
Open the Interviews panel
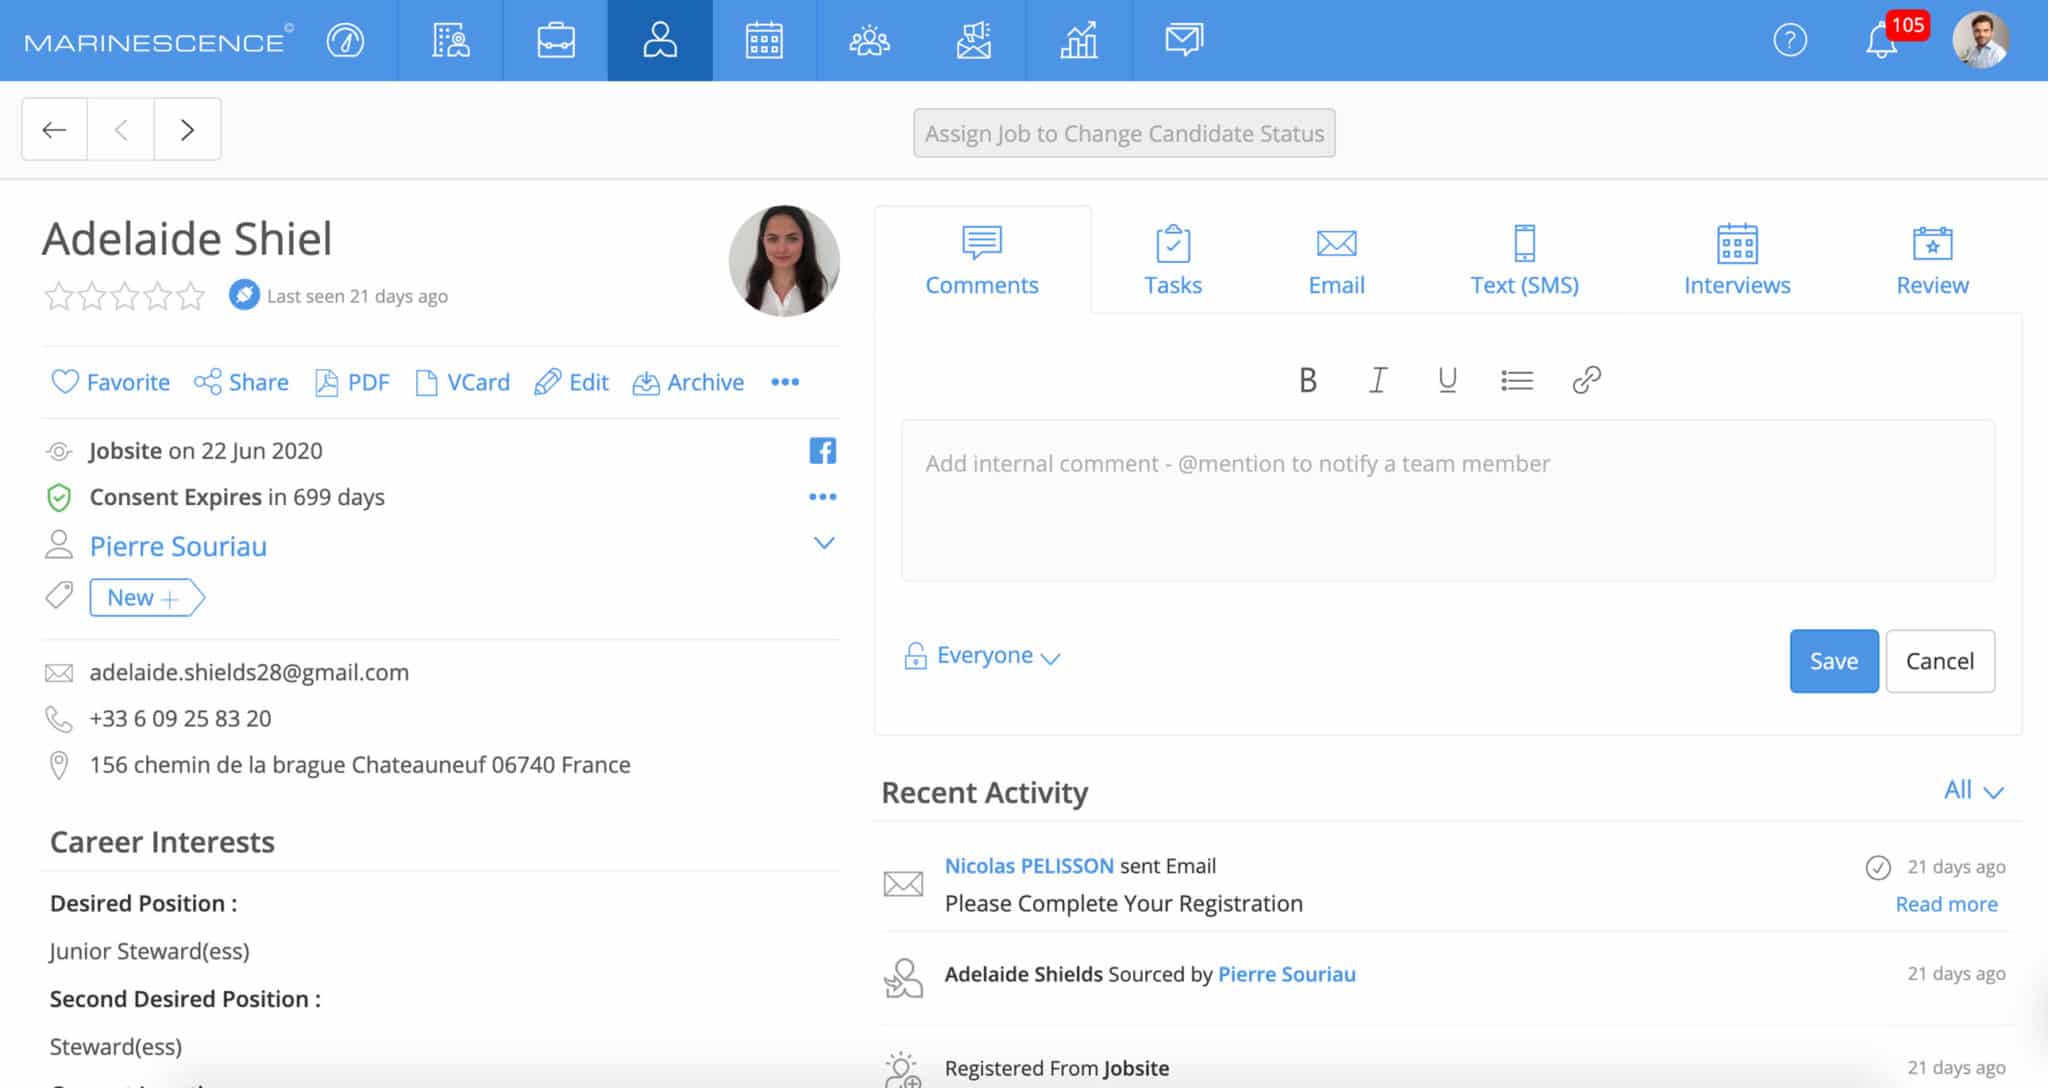(x=1736, y=259)
